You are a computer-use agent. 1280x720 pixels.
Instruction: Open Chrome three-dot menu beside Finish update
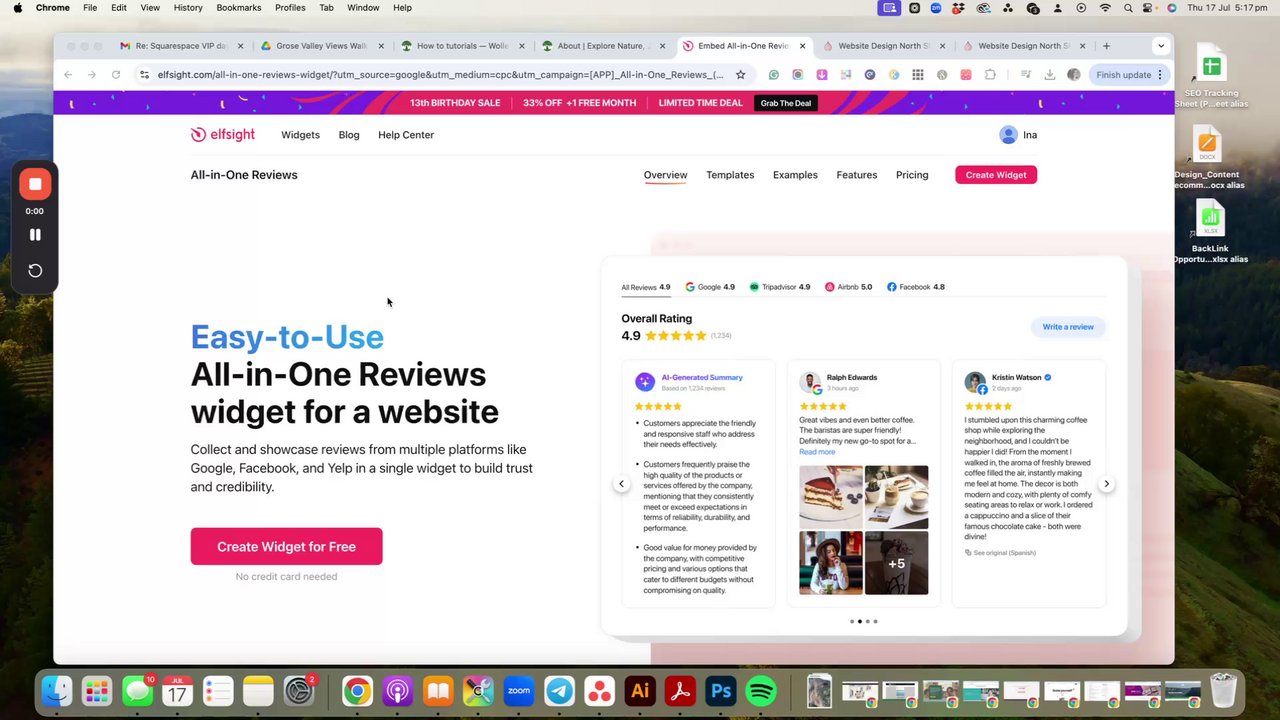pos(1160,74)
